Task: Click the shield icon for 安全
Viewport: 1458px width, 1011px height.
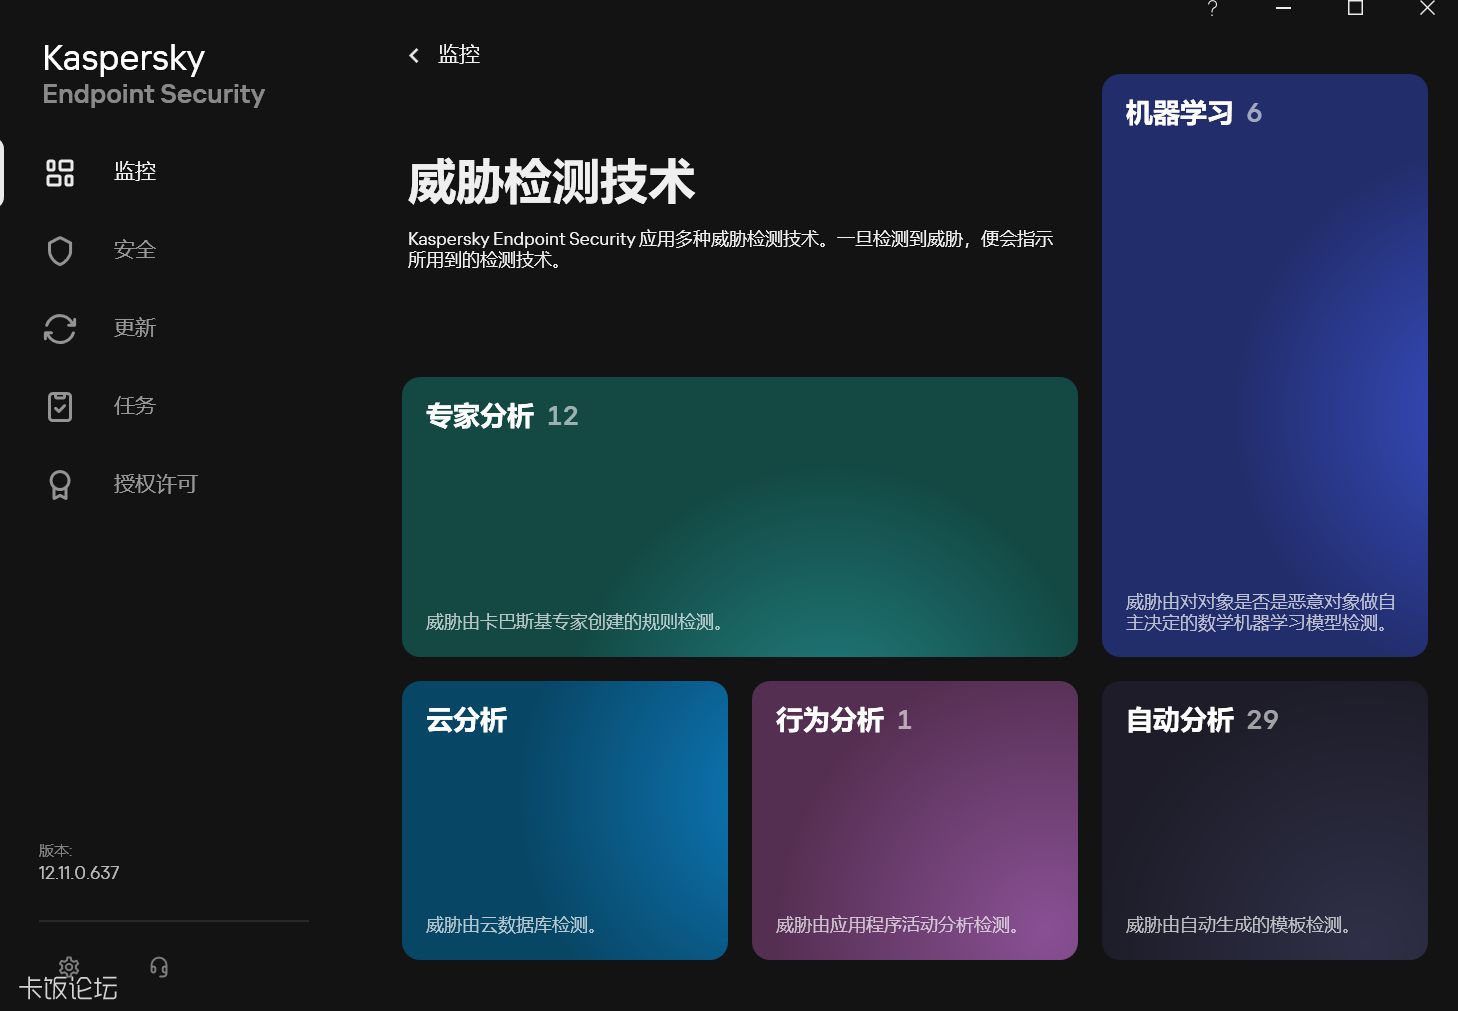Action: [60, 250]
